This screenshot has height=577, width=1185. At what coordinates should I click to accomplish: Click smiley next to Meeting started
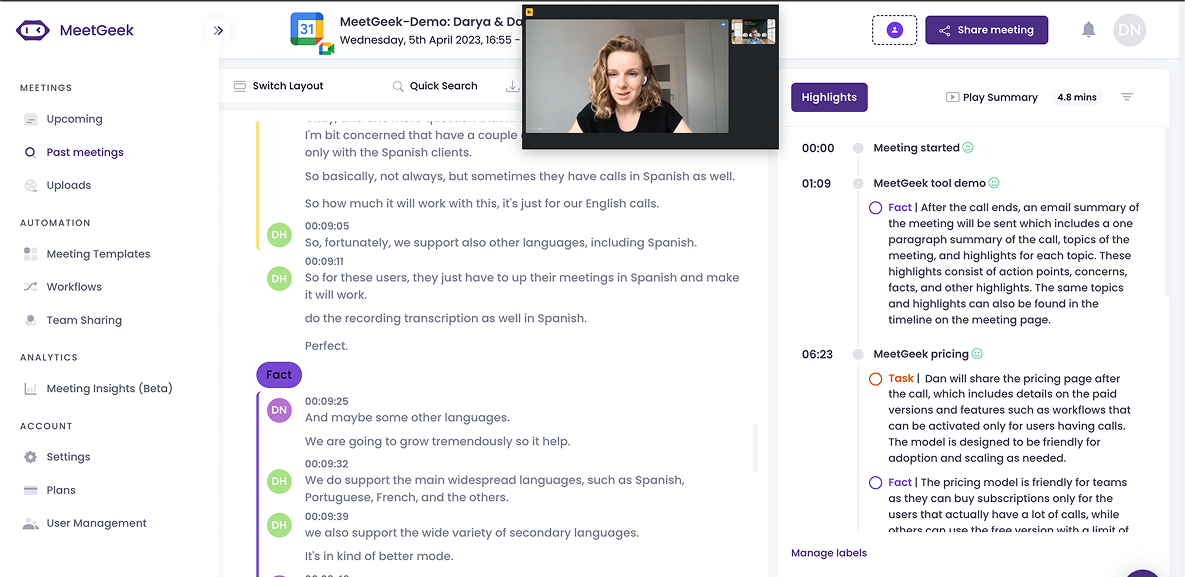pos(967,148)
